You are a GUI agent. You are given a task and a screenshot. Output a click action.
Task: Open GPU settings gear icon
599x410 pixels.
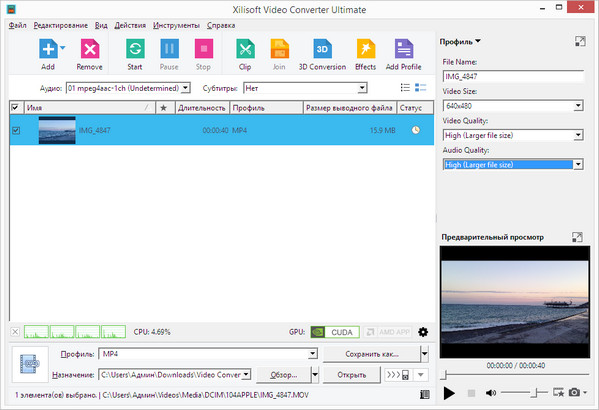pos(423,332)
